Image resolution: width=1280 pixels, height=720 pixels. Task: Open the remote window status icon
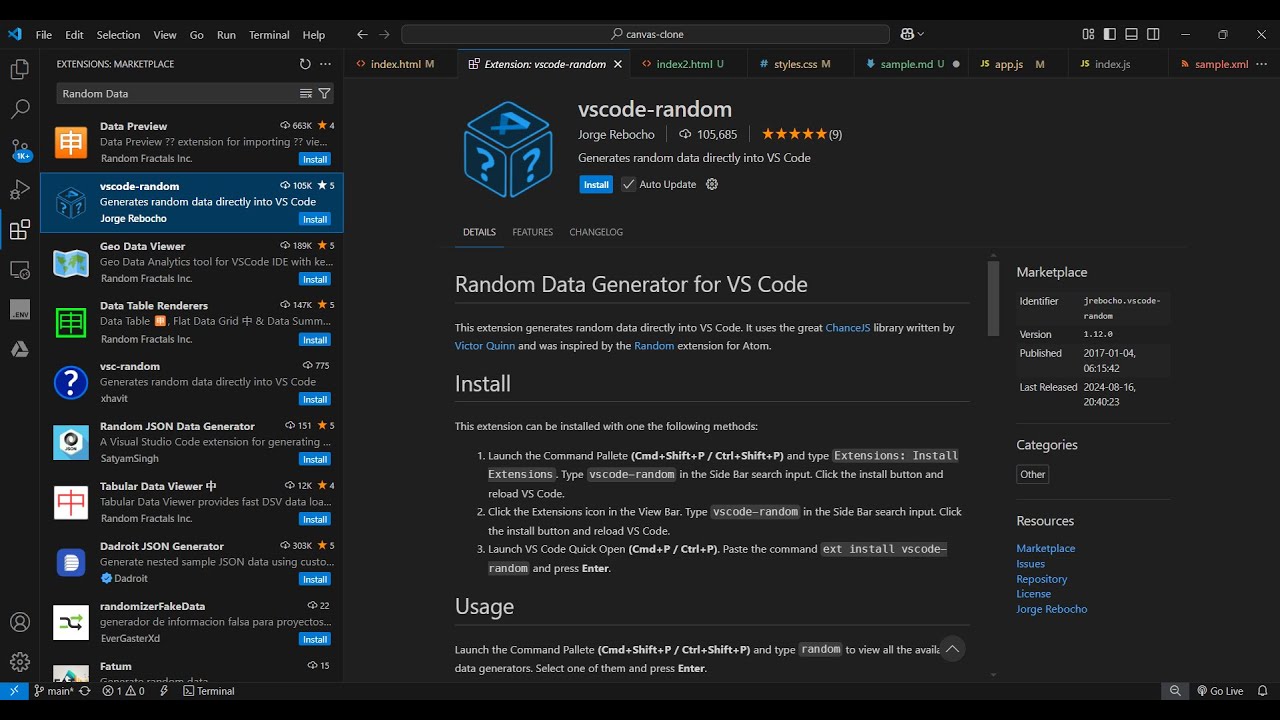pos(14,691)
